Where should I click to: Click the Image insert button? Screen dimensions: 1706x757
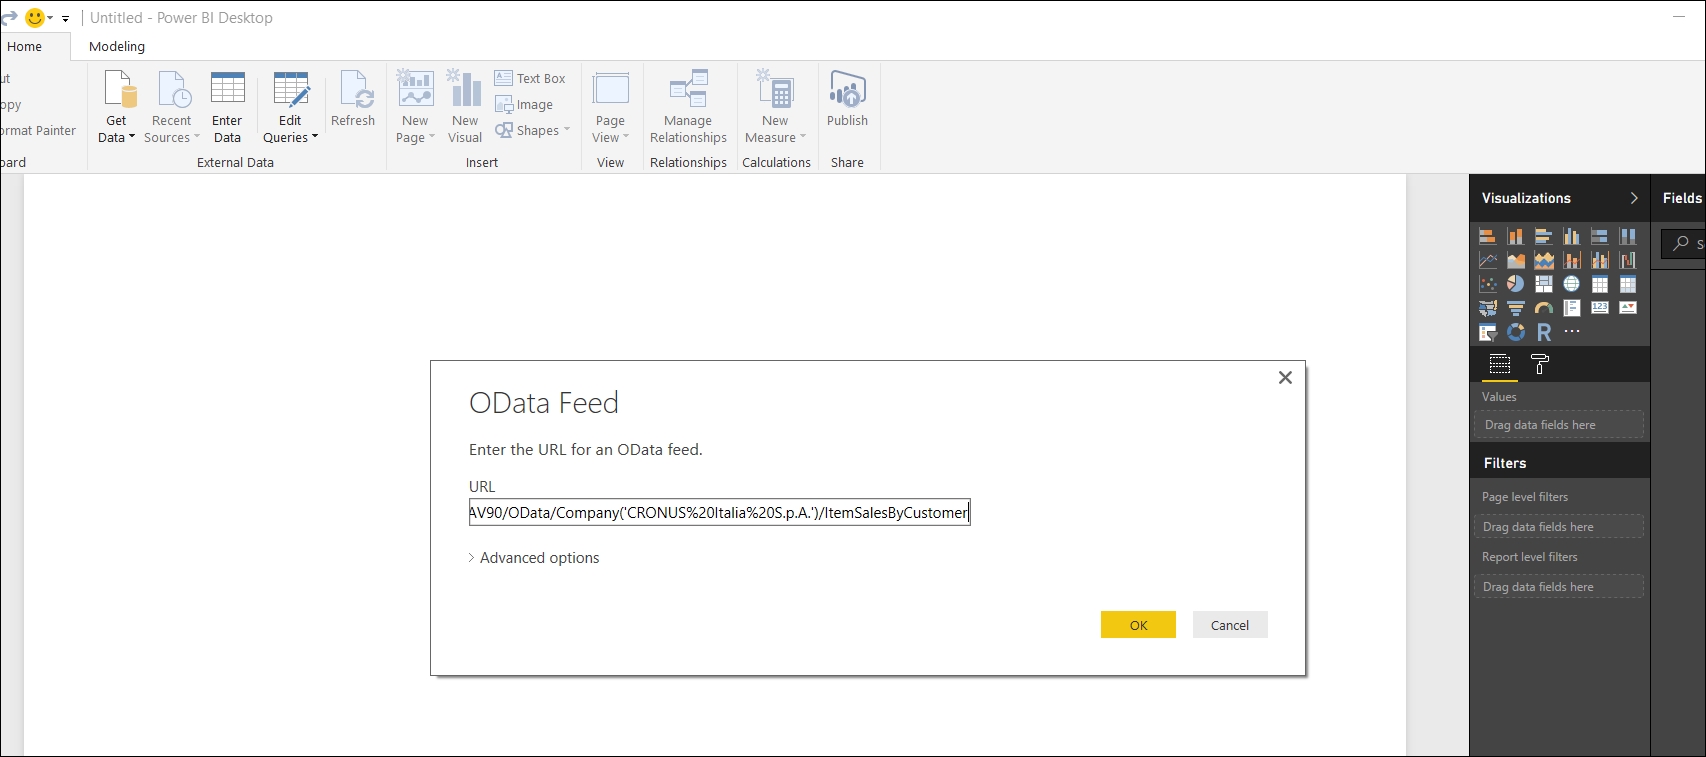pyautogui.click(x=524, y=104)
